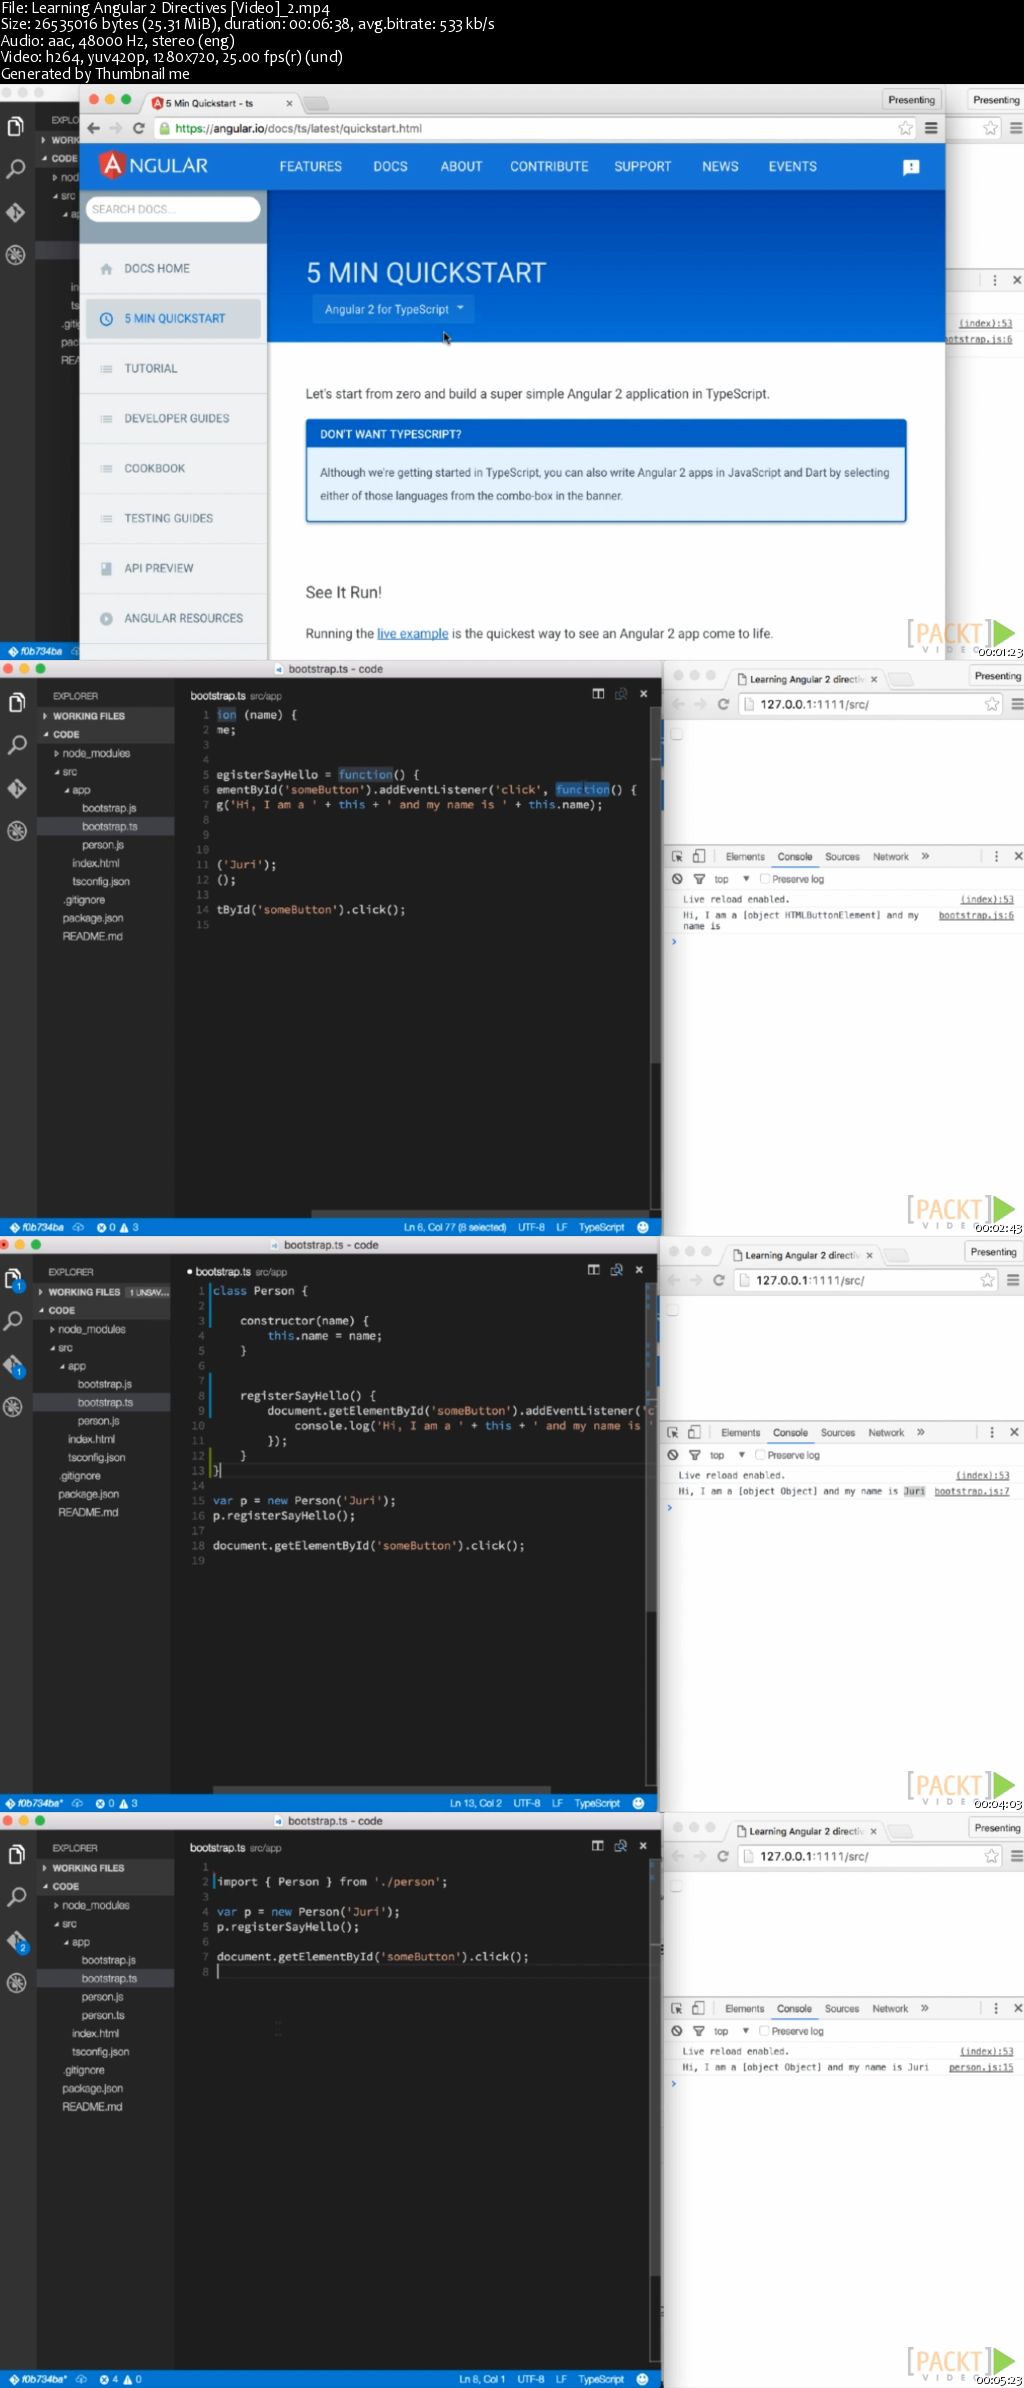Image resolution: width=1024 pixels, height=2388 pixels.
Task: Show the Explorer view in the 00:02:43 VS Code frame
Action: pos(16,703)
